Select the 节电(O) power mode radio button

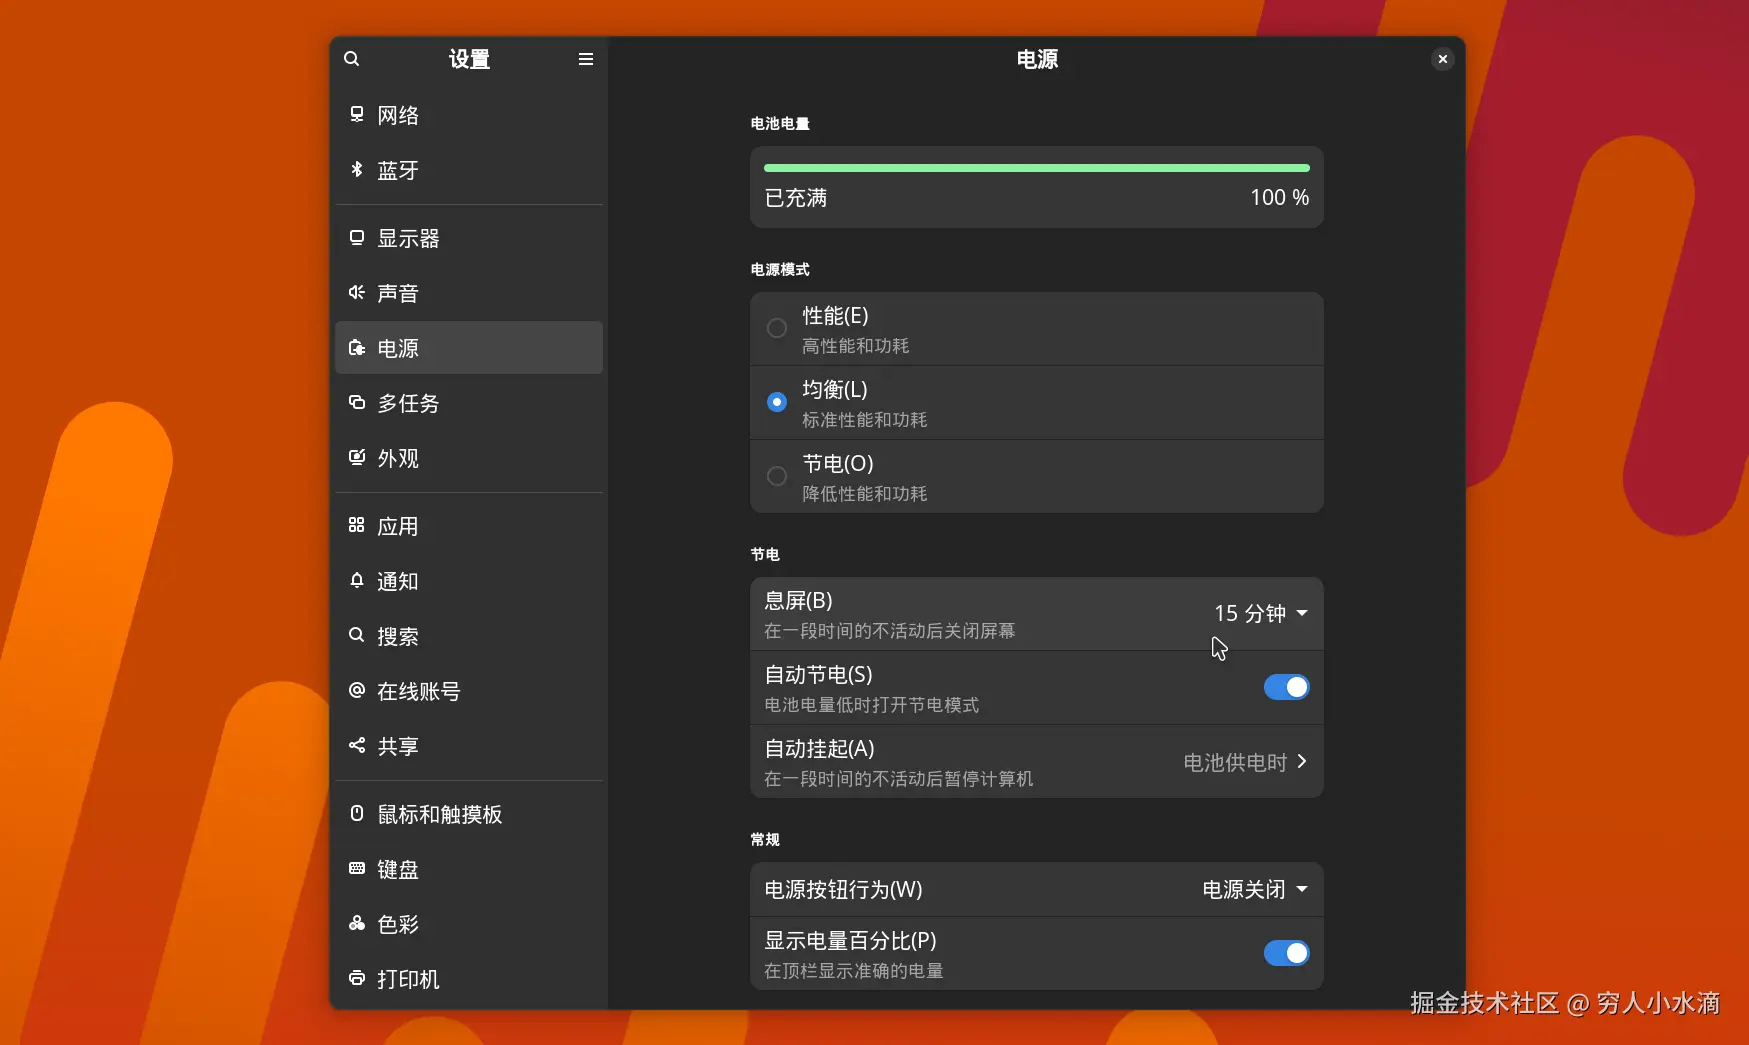point(777,476)
